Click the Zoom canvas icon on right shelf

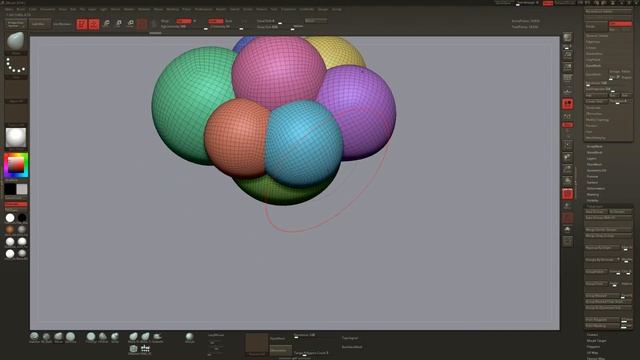coord(567,67)
